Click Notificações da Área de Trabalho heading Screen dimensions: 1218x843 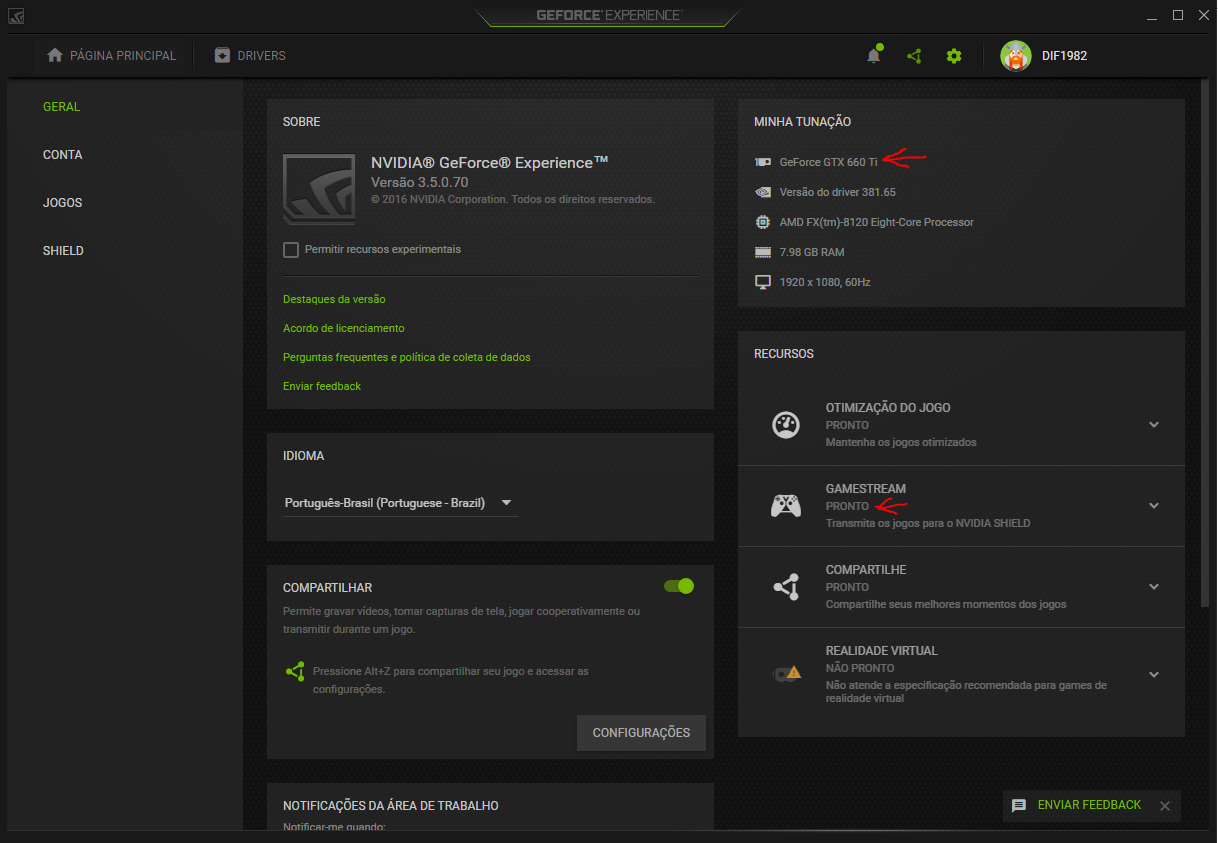point(391,806)
